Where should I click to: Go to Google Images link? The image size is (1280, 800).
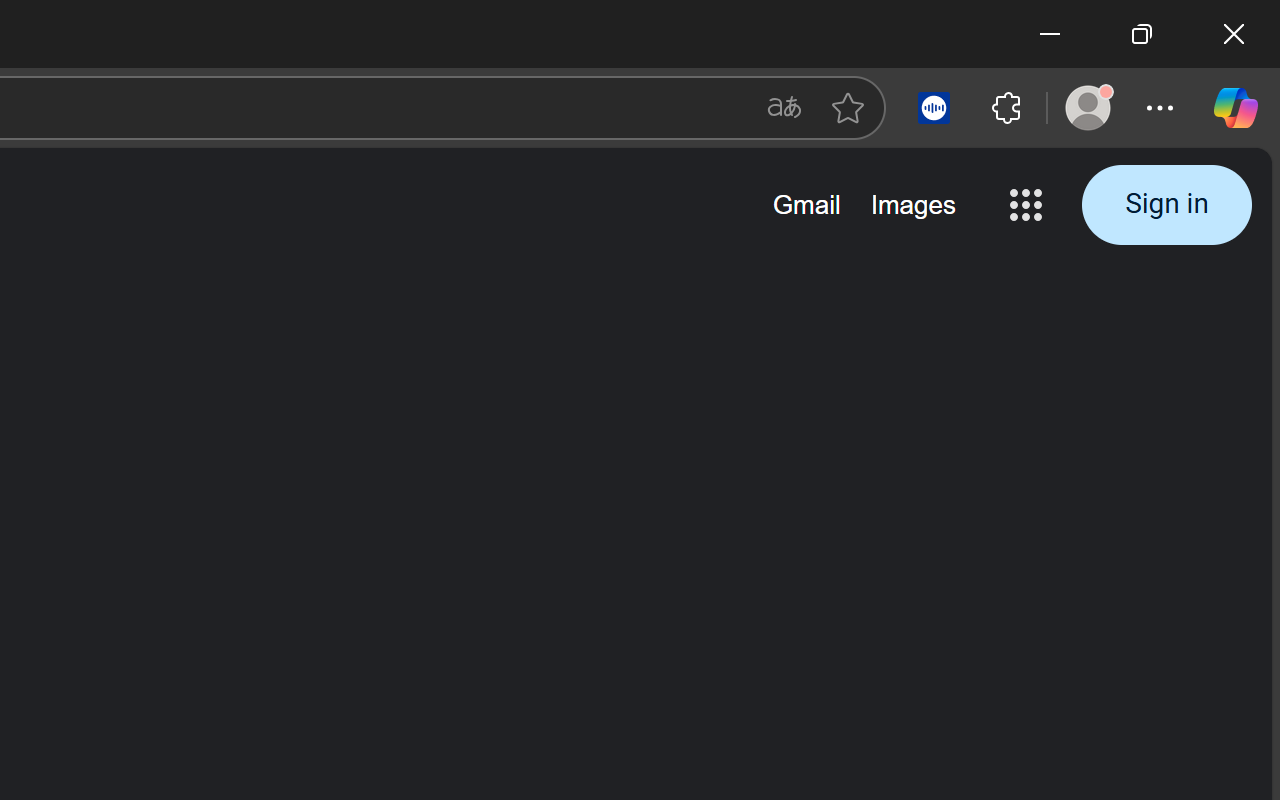(x=913, y=205)
